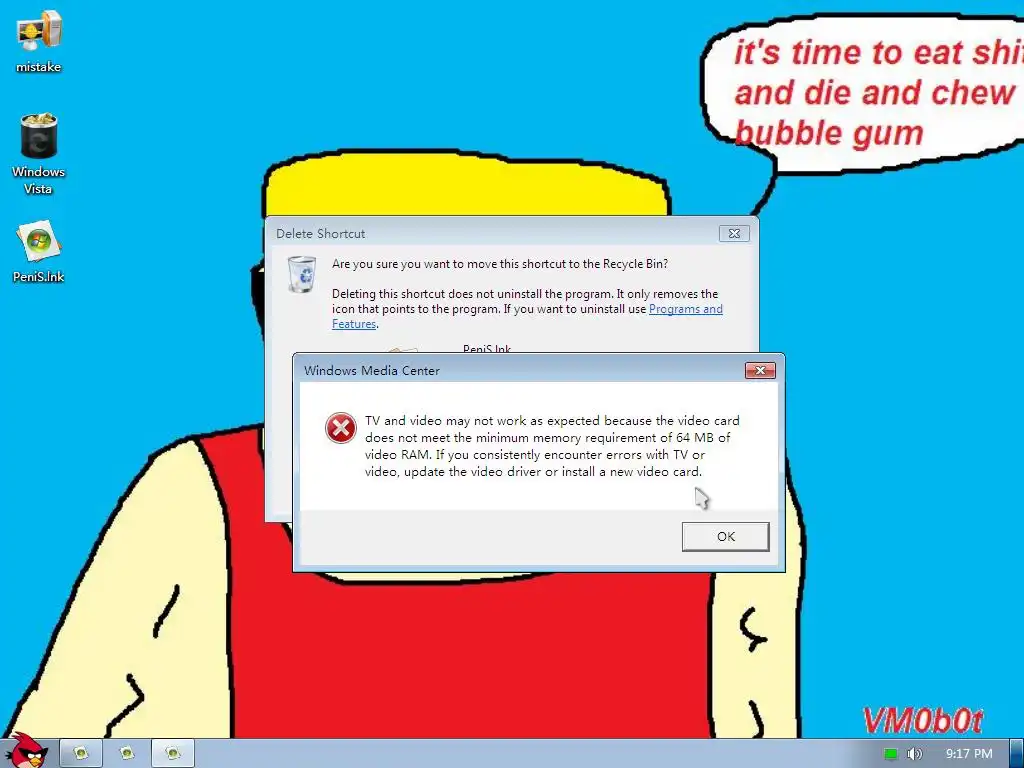This screenshot has height=768, width=1024.
Task: Click recycle bin icon in Delete Shortcut dialog
Action: 302,274
